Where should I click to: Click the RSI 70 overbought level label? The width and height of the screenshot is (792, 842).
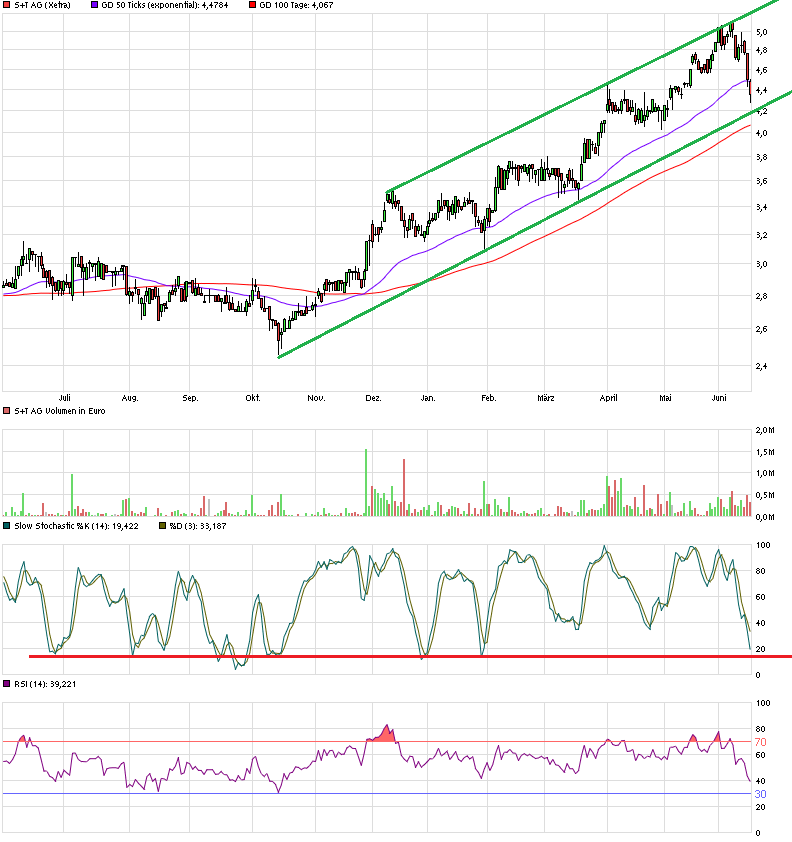point(760,742)
